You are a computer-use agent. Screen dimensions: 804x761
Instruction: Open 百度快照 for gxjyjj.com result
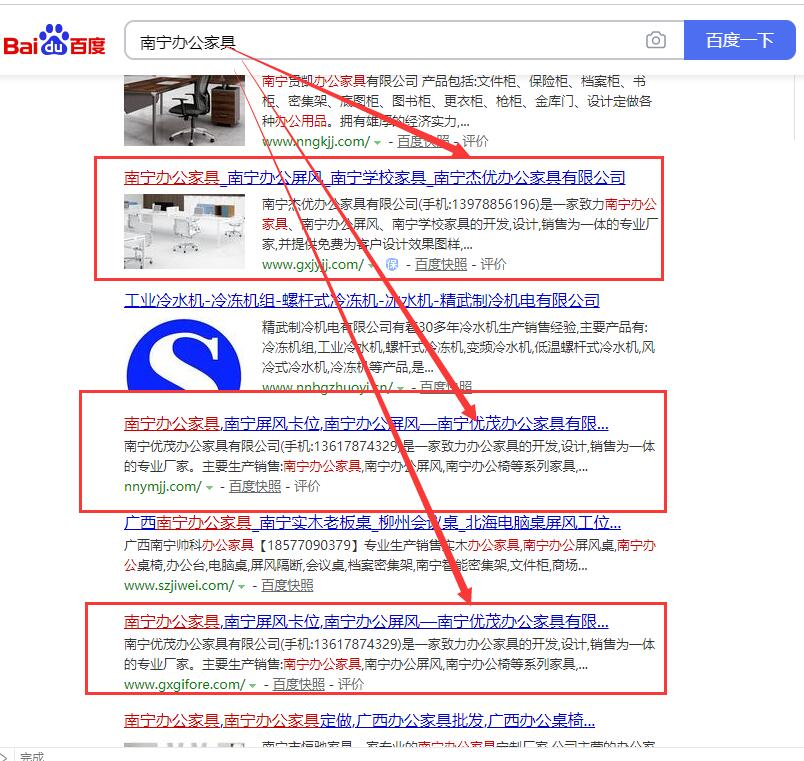pos(441,265)
